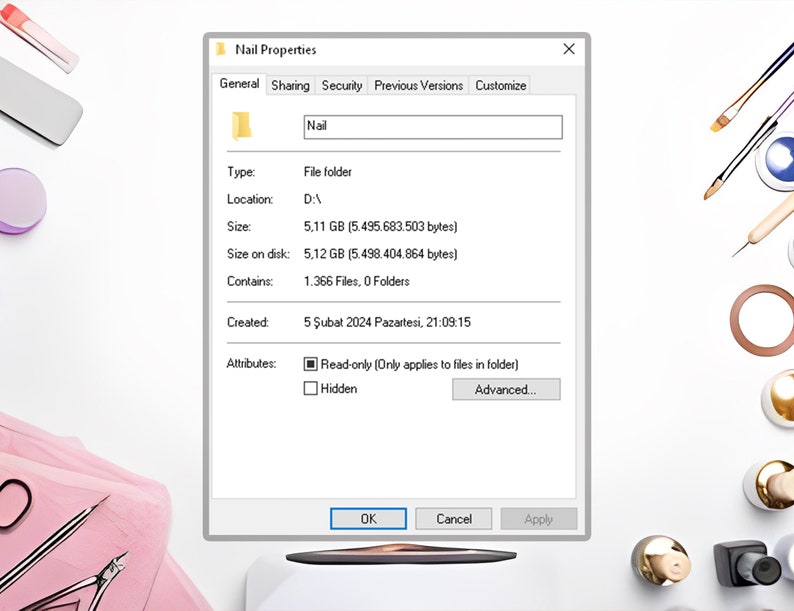Select the General tab
The width and height of the screenshot is (794, 611).
click(x=239, y=84)
